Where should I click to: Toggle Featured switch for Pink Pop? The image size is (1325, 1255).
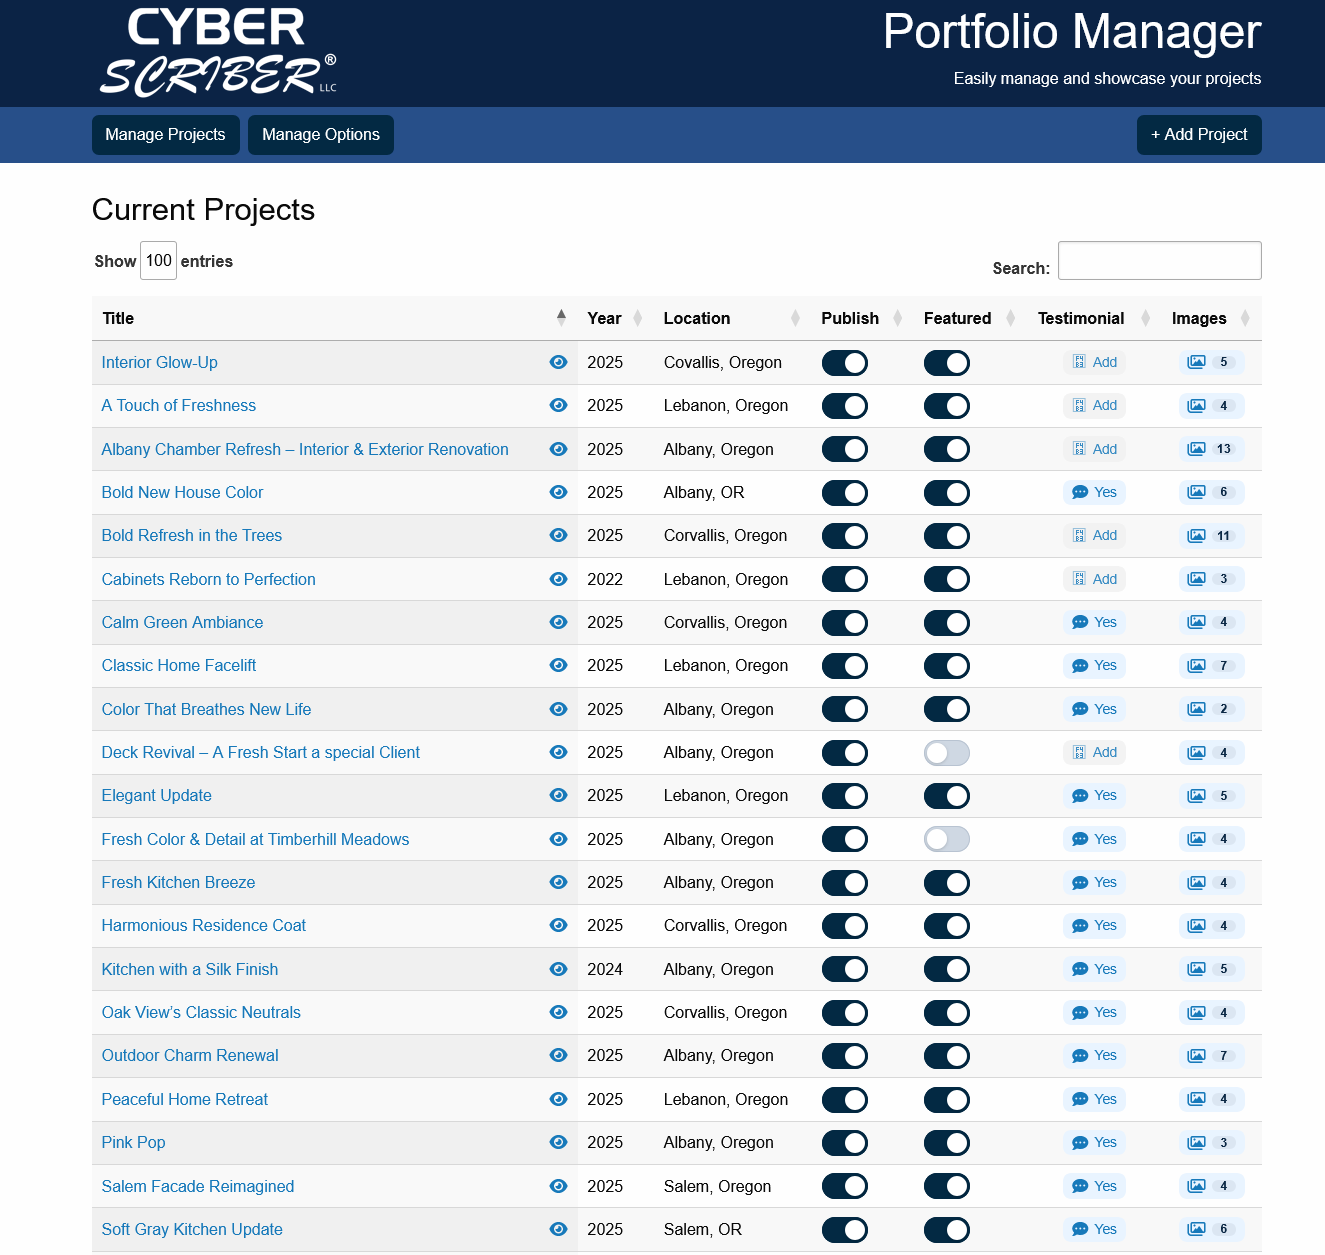coord(947,1143)
